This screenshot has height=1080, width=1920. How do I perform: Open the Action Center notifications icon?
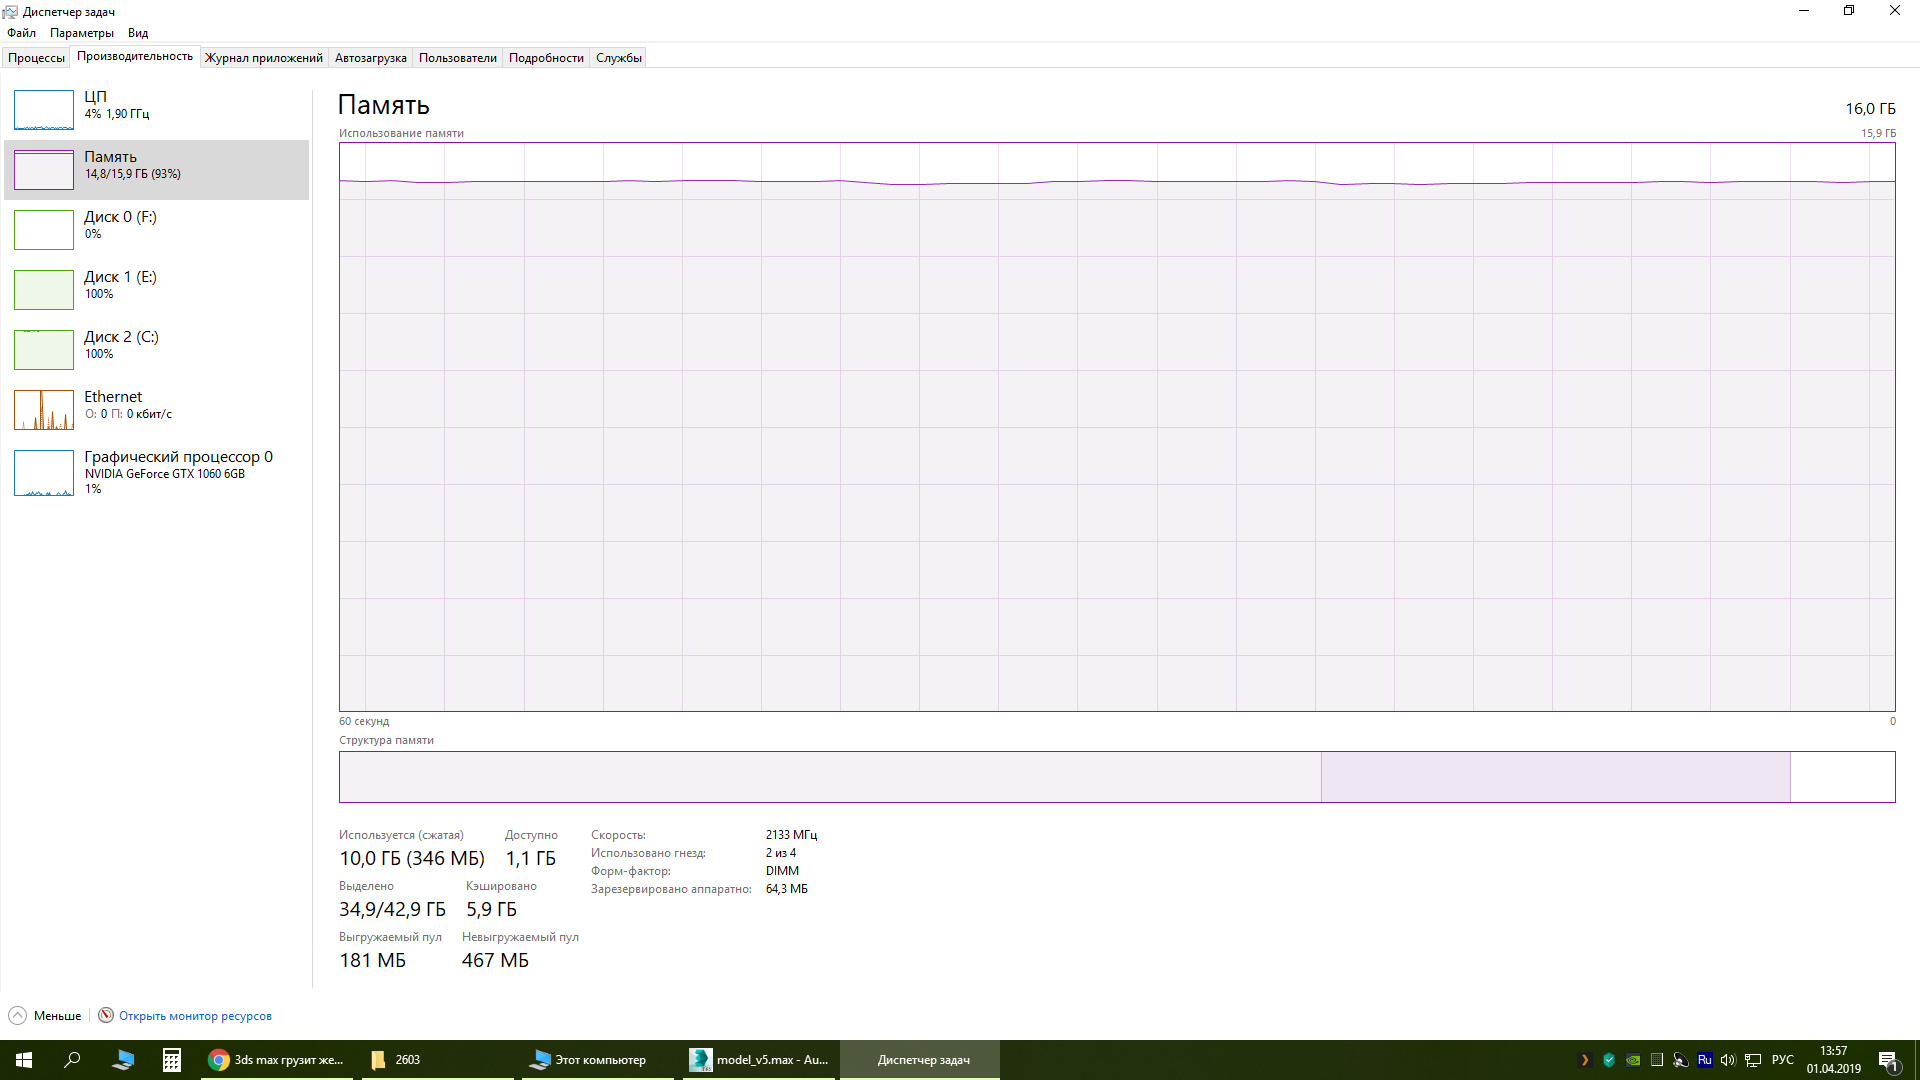point(1888,1060)
